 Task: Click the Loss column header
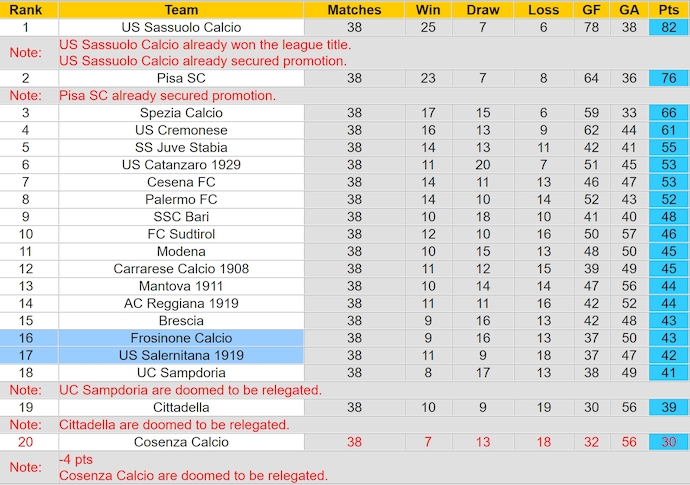[x=543, y=9]
